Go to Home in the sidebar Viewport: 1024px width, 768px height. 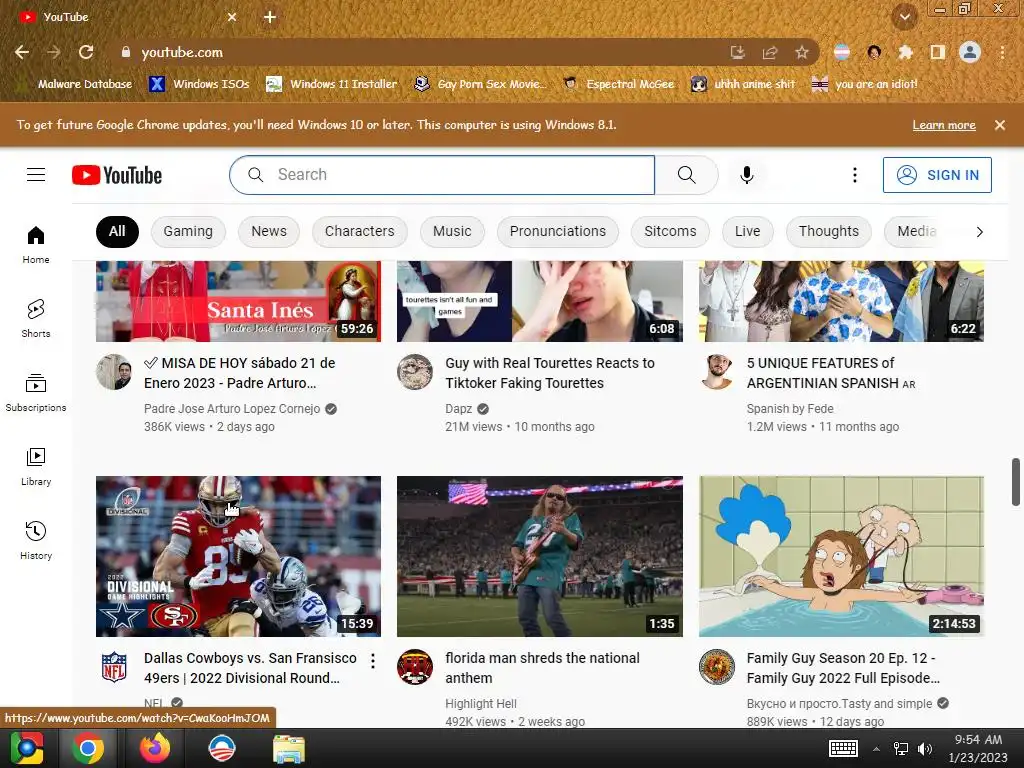tap(36, 245)
